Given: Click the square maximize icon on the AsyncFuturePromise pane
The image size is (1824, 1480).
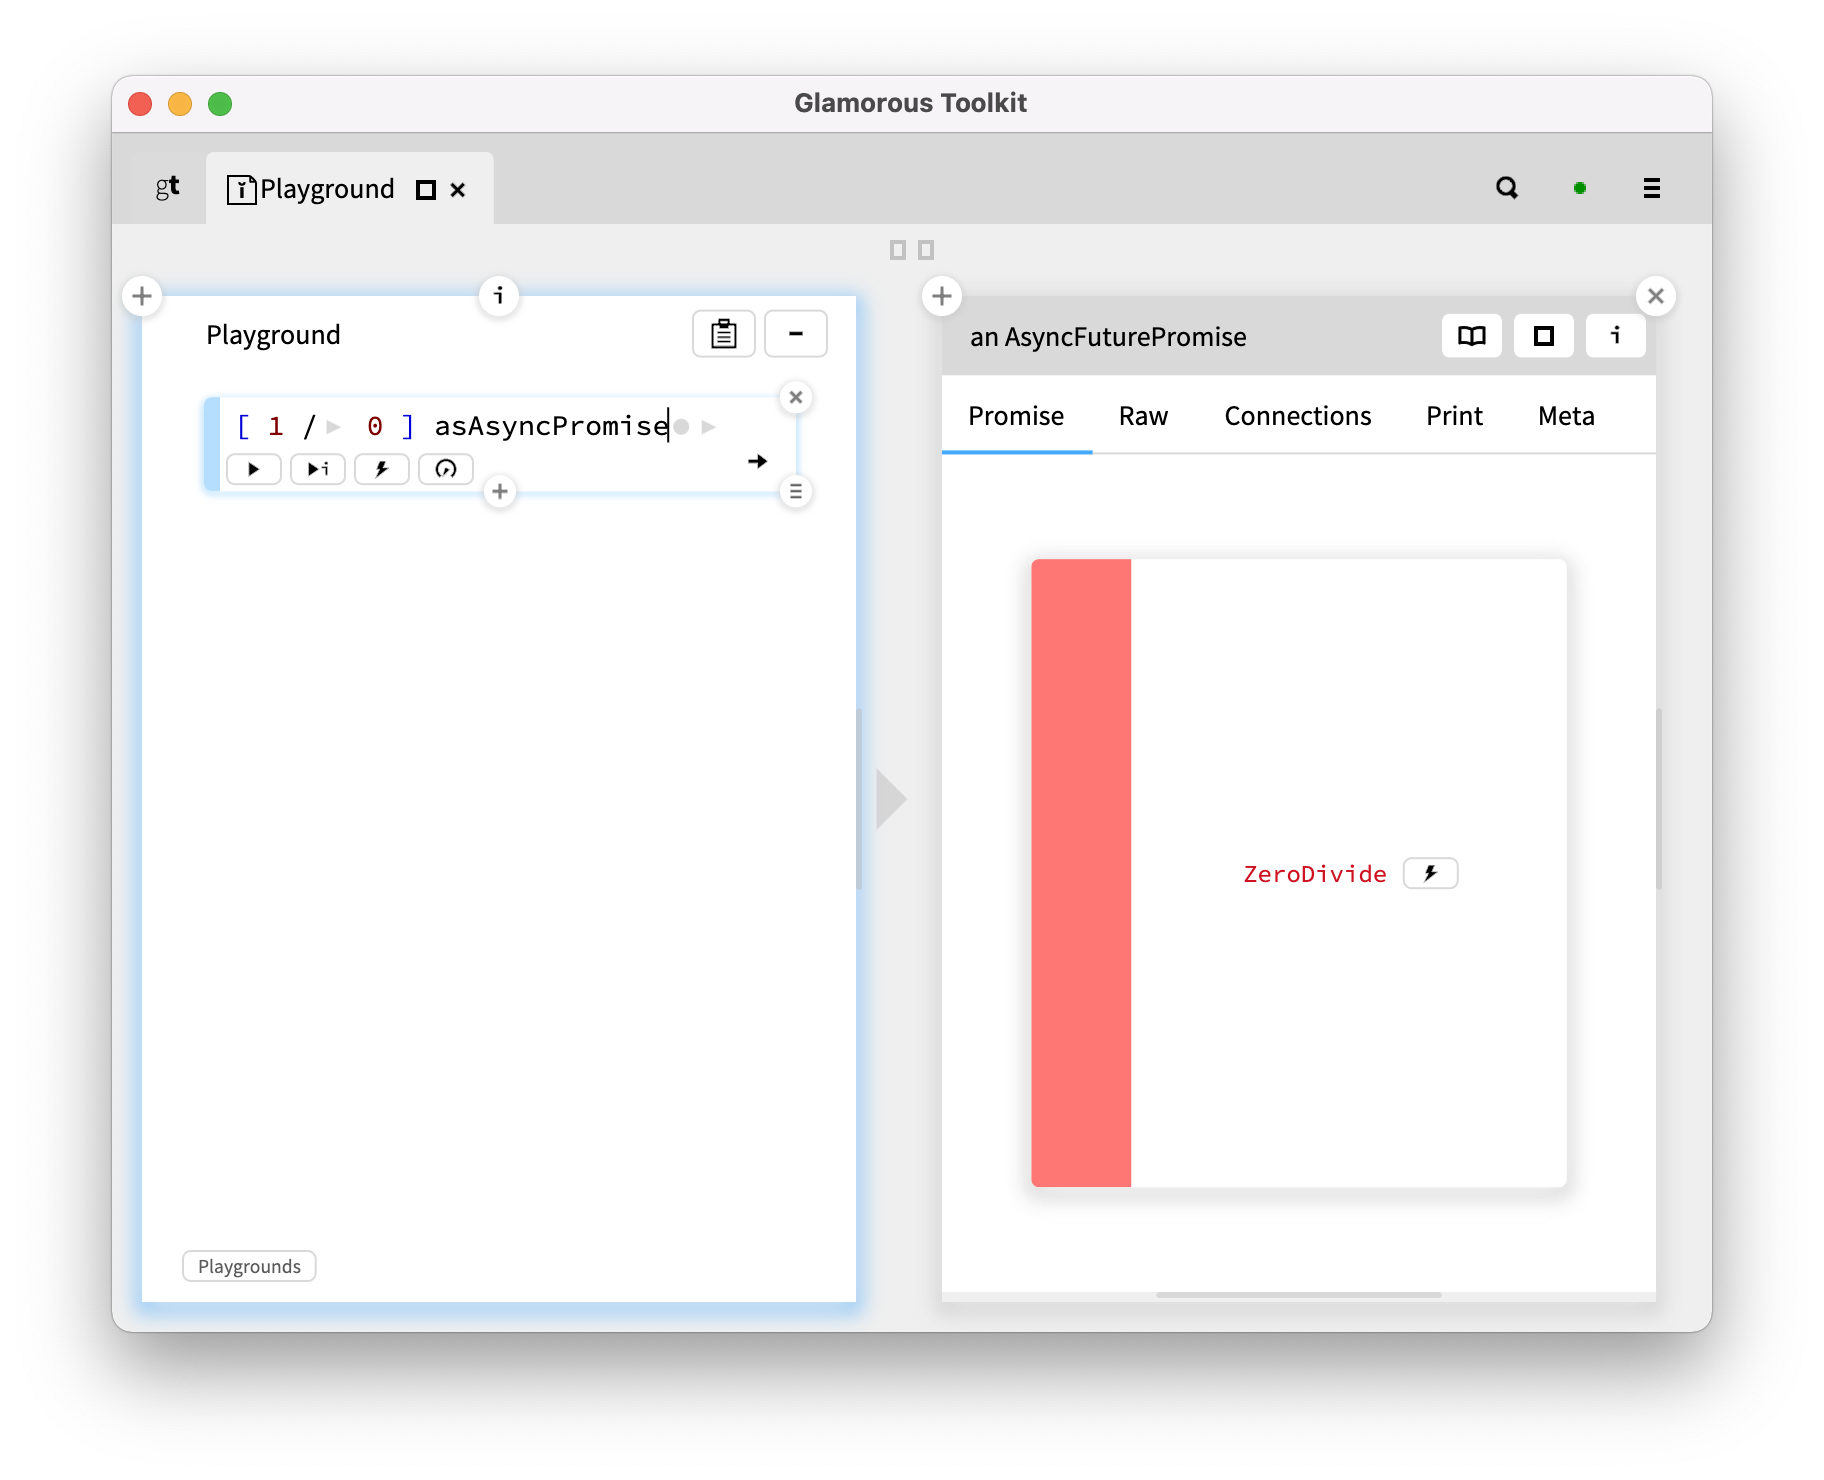Looking at the screenshot, I should click(1543, 336).
